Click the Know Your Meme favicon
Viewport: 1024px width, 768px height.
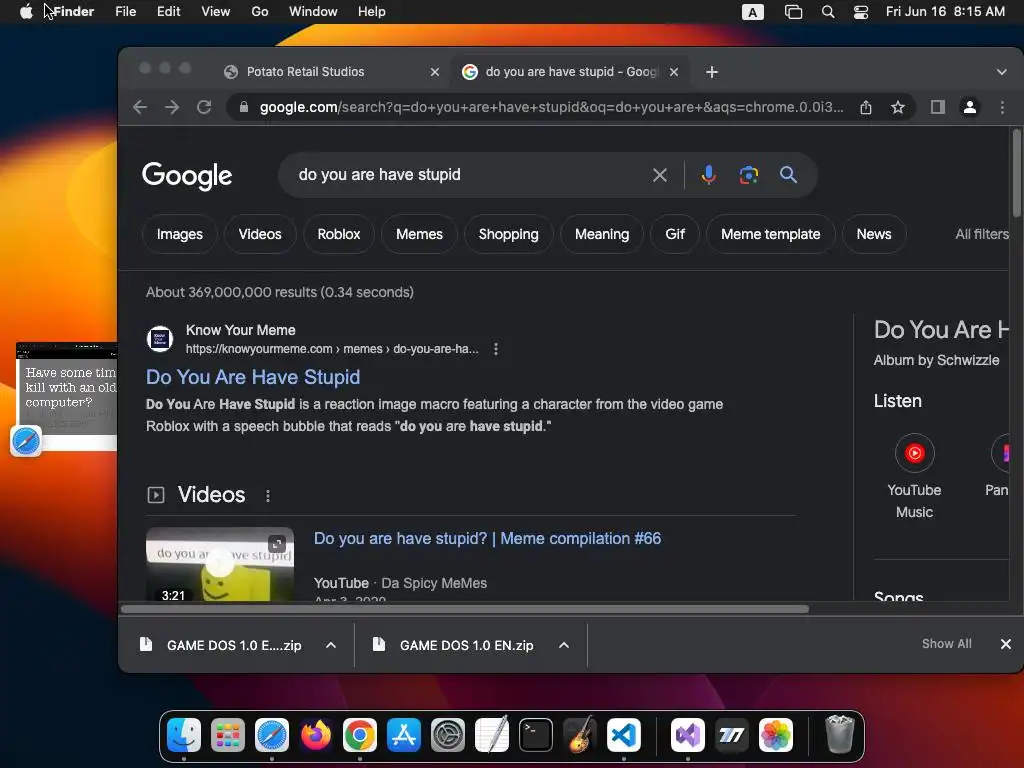coord(160,339)
